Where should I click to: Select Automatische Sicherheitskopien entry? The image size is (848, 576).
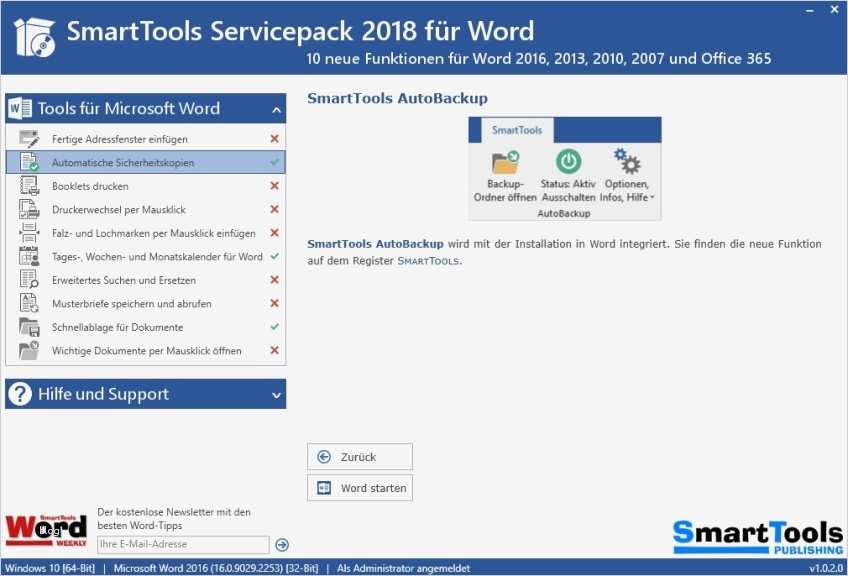coord(145,162)
